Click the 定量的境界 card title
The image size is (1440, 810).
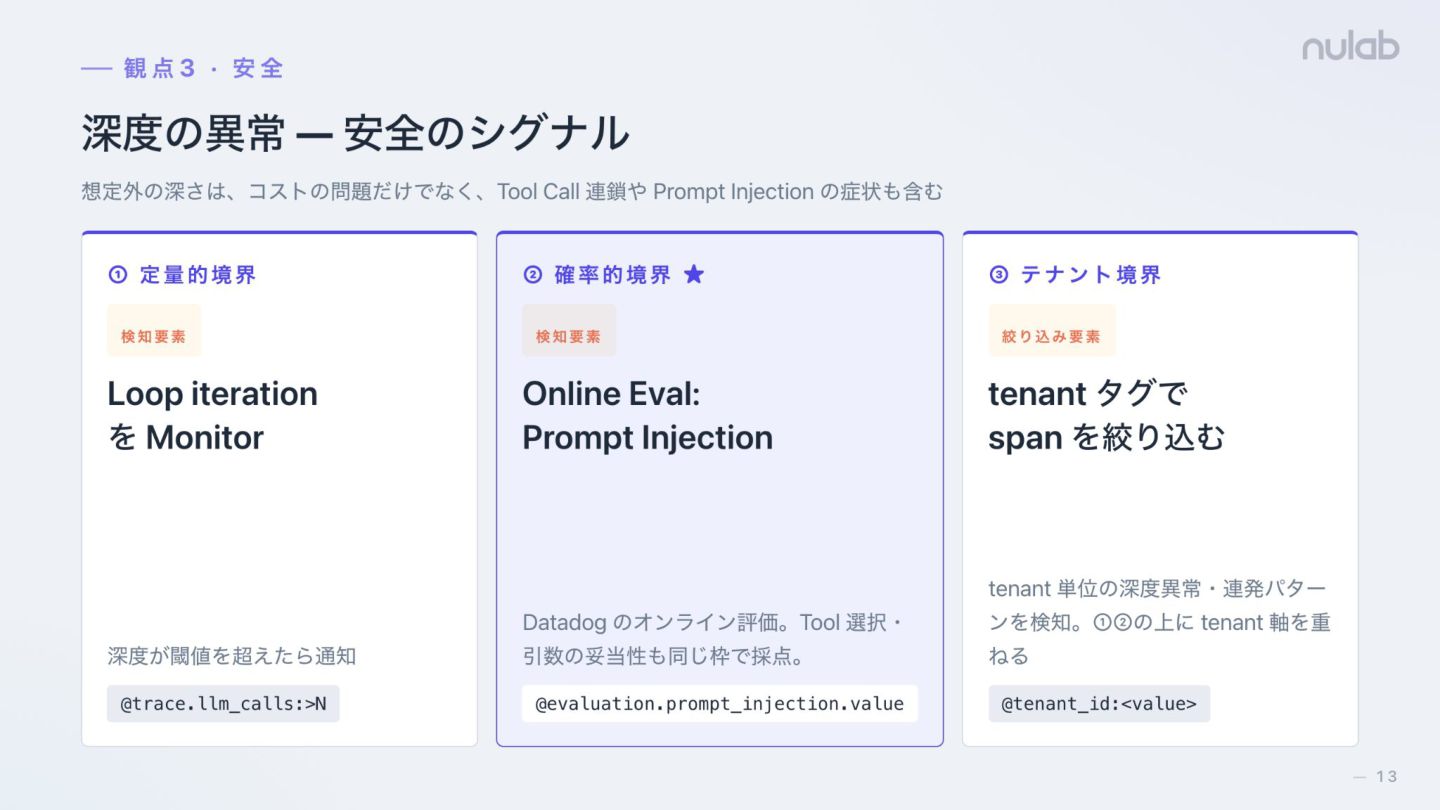(x=198, y=274)
